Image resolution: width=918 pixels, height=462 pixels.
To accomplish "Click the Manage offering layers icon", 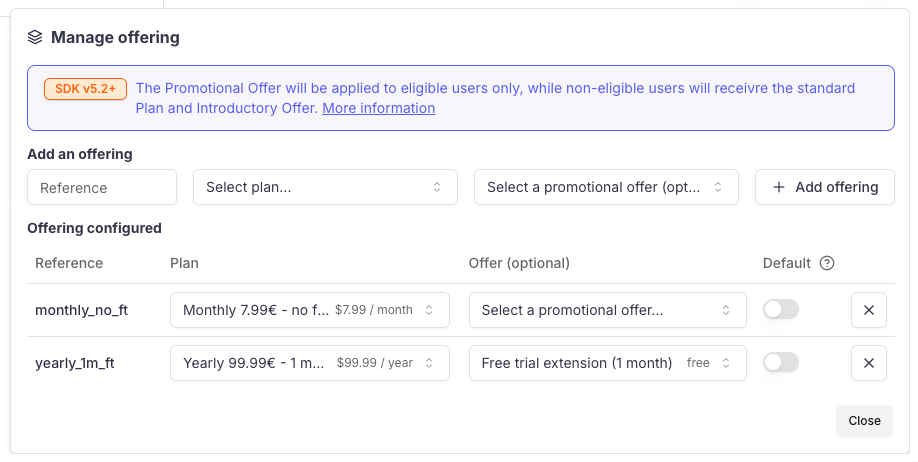I will [35, 38].
